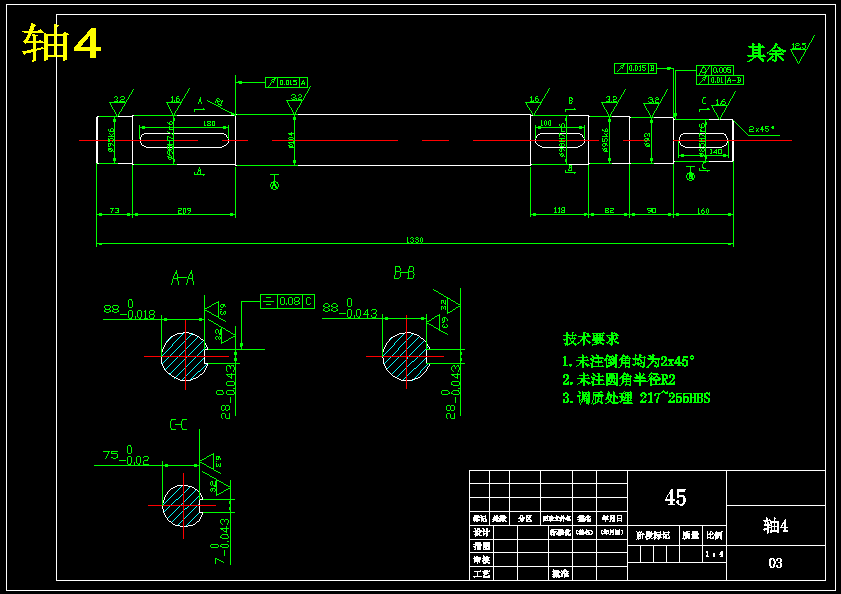Click the B-B section view label

(404, 273)
